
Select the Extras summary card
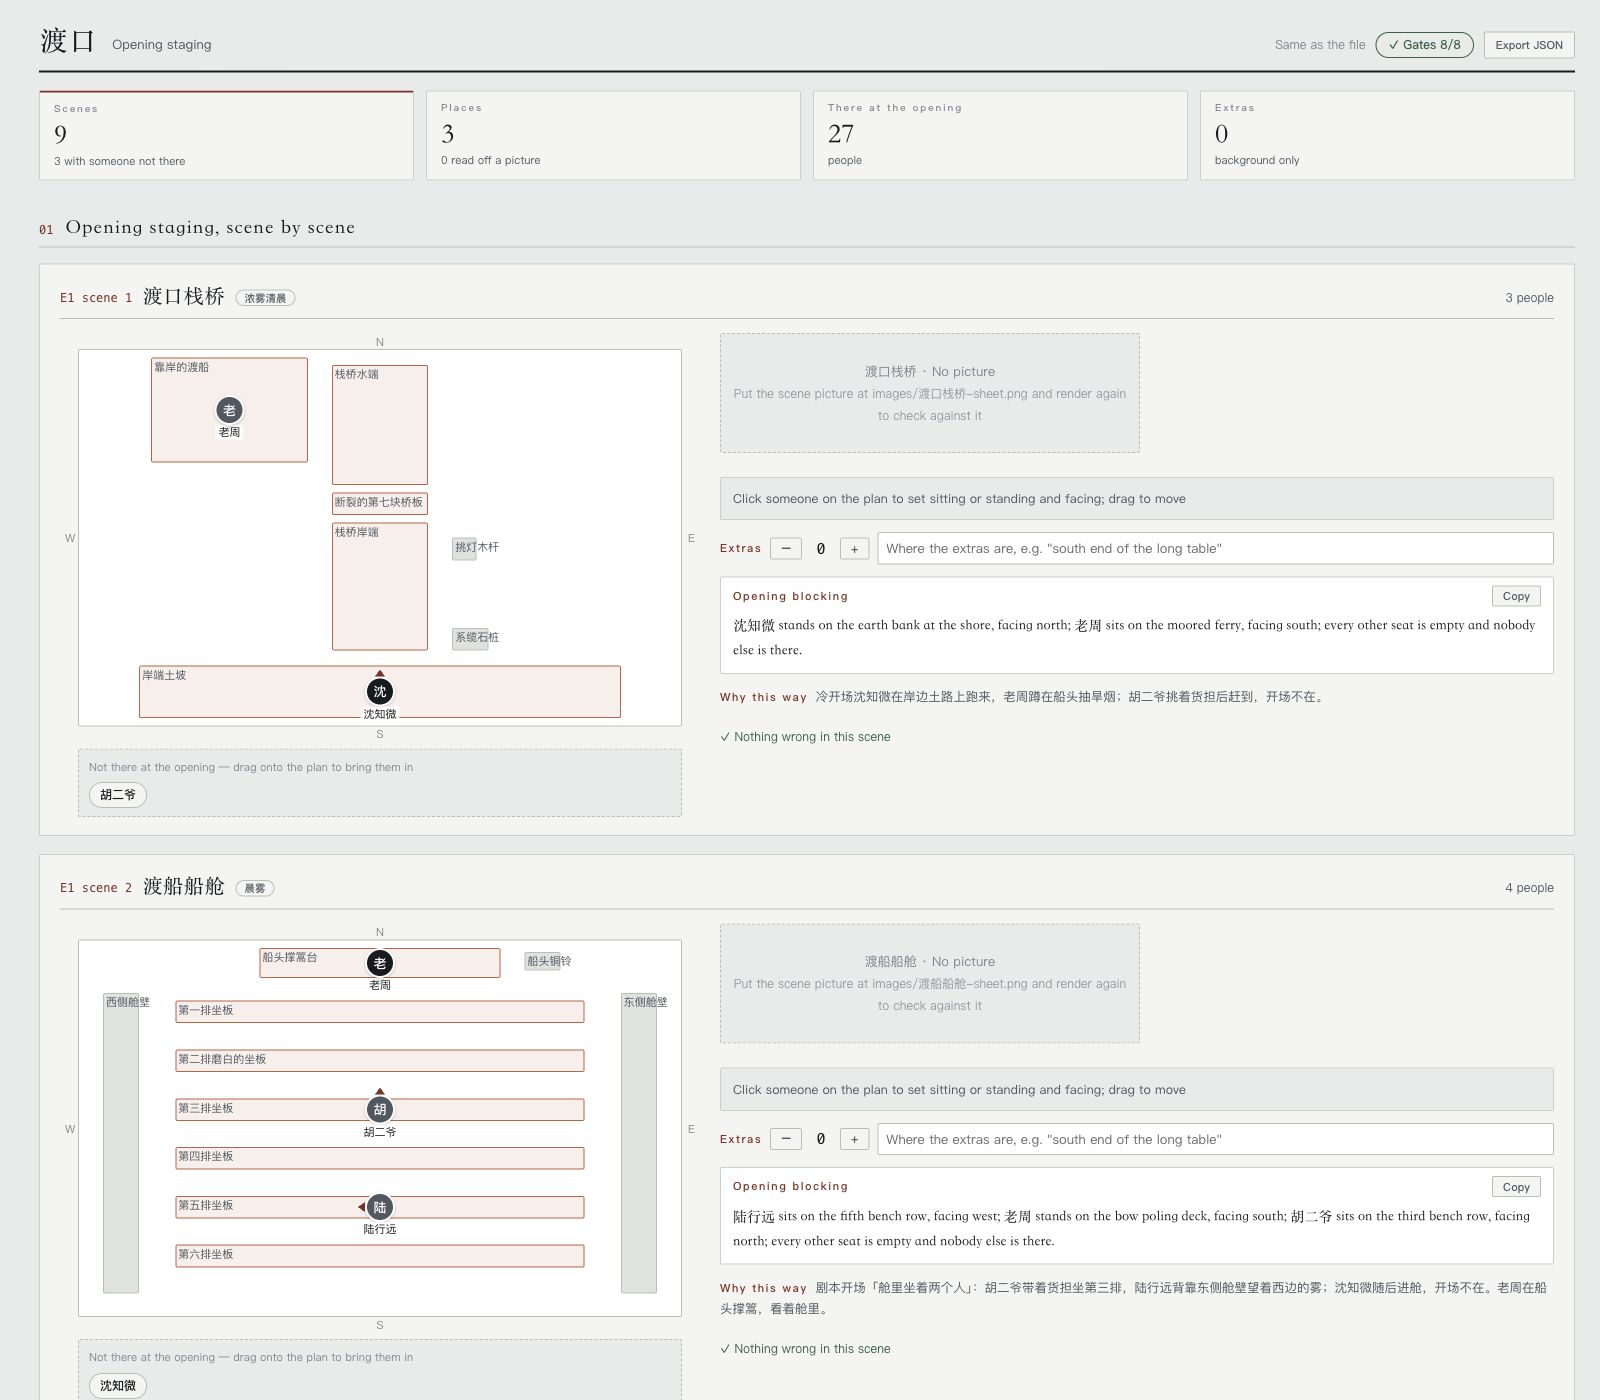[1387, 135]
